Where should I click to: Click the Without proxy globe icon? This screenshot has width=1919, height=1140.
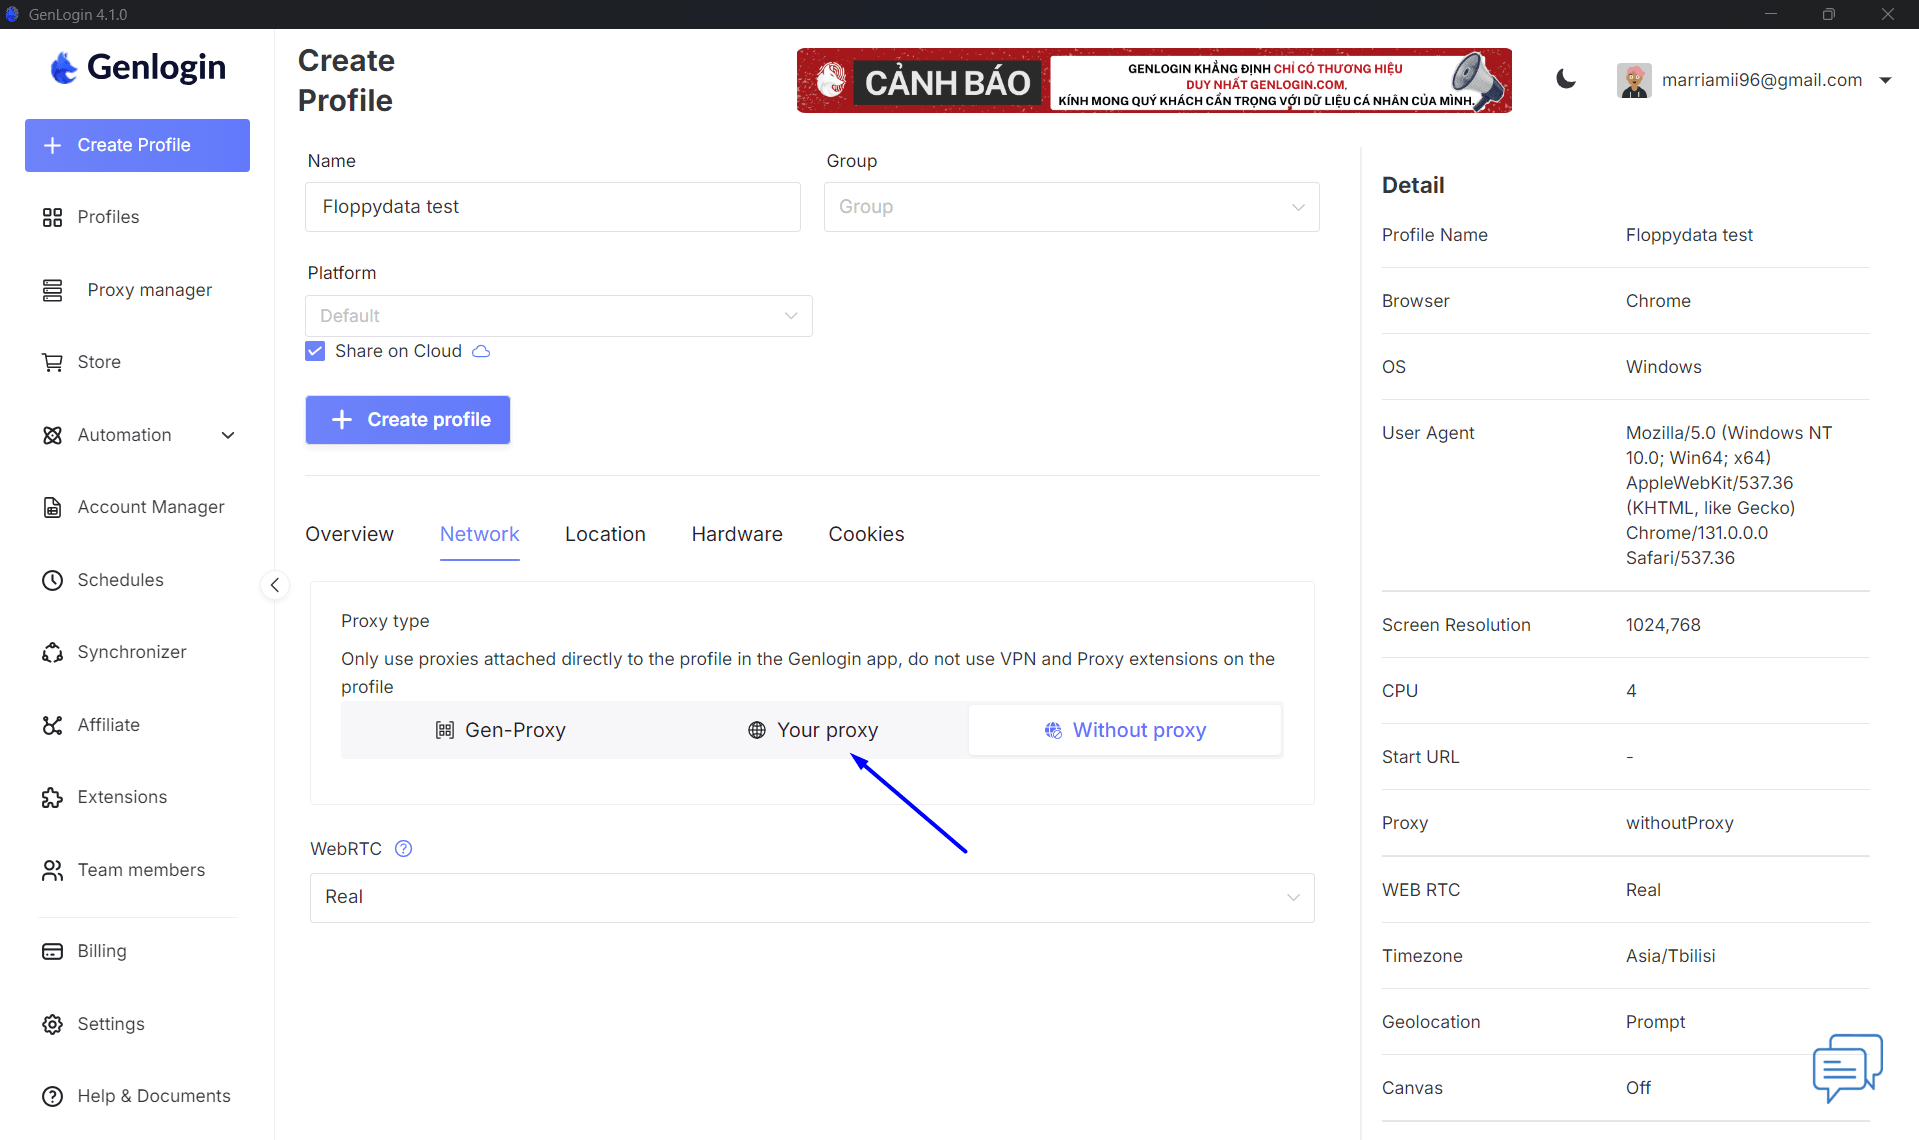pos(1053,730)
